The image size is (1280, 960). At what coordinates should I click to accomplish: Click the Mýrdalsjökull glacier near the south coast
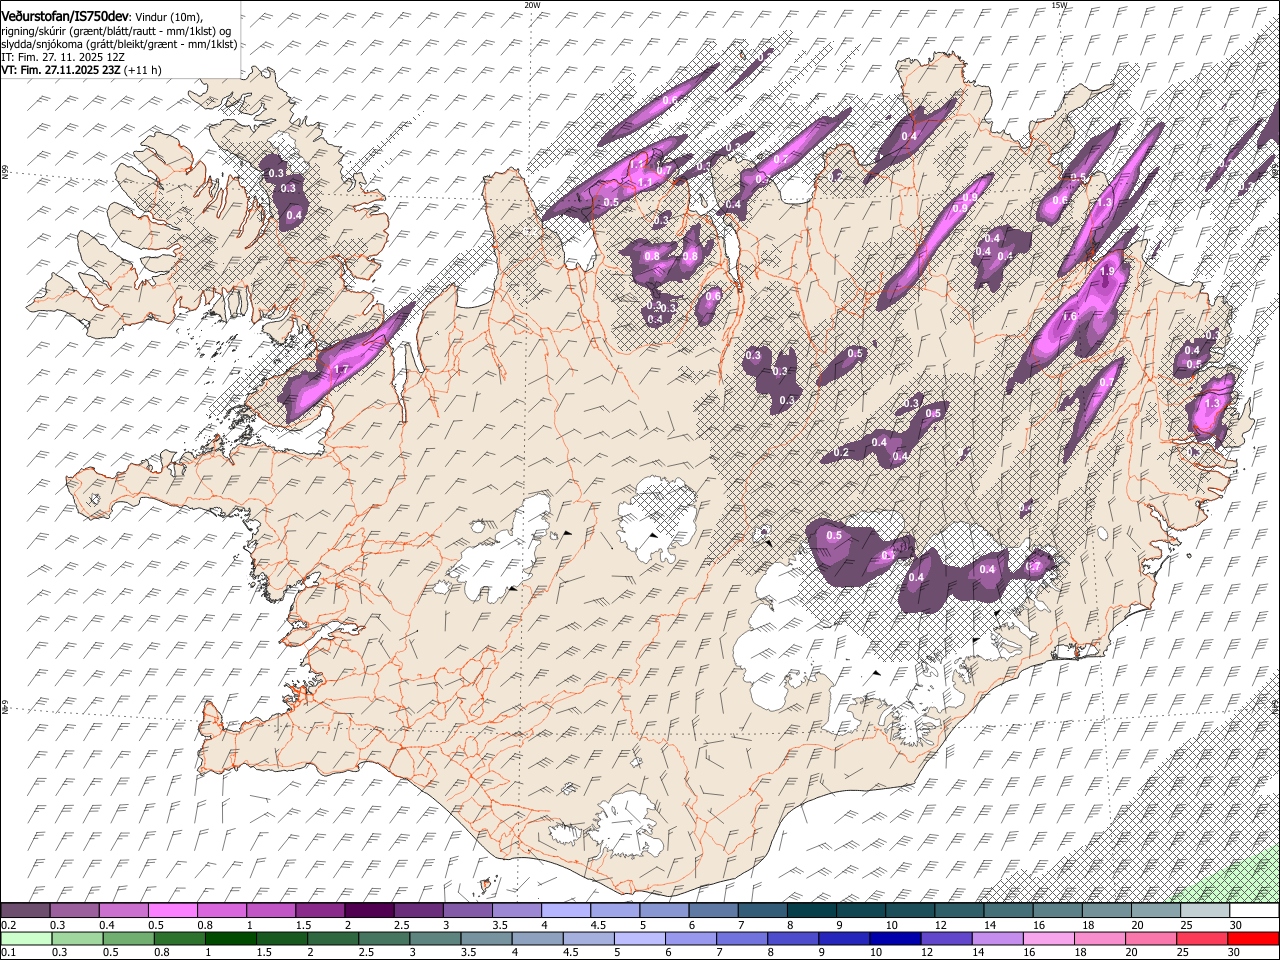click(x=625, y=825)
